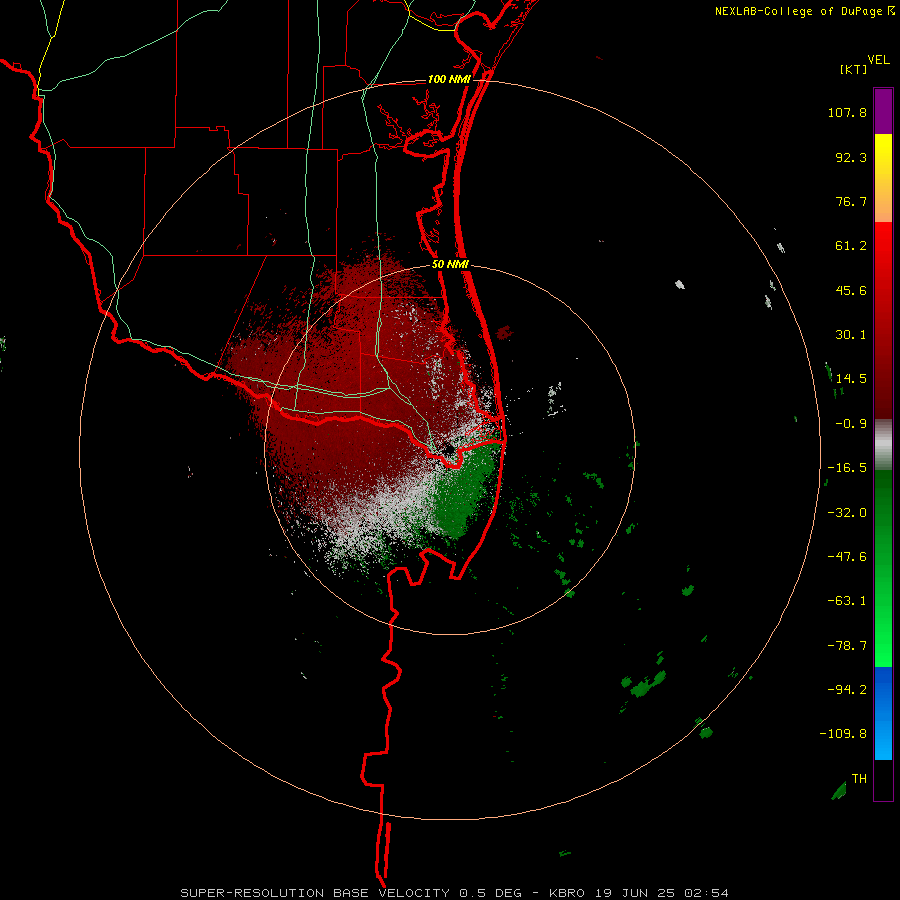900x900 pixels.
Task: Click the KBRO radar site center marker
Action: (449, 449)
